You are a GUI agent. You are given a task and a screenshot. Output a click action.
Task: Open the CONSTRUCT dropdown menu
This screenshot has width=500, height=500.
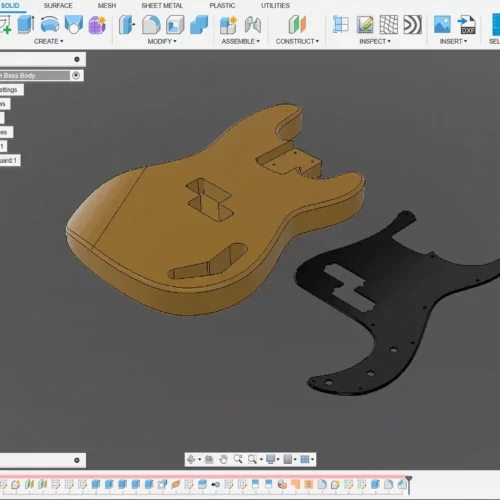point(297,41)
